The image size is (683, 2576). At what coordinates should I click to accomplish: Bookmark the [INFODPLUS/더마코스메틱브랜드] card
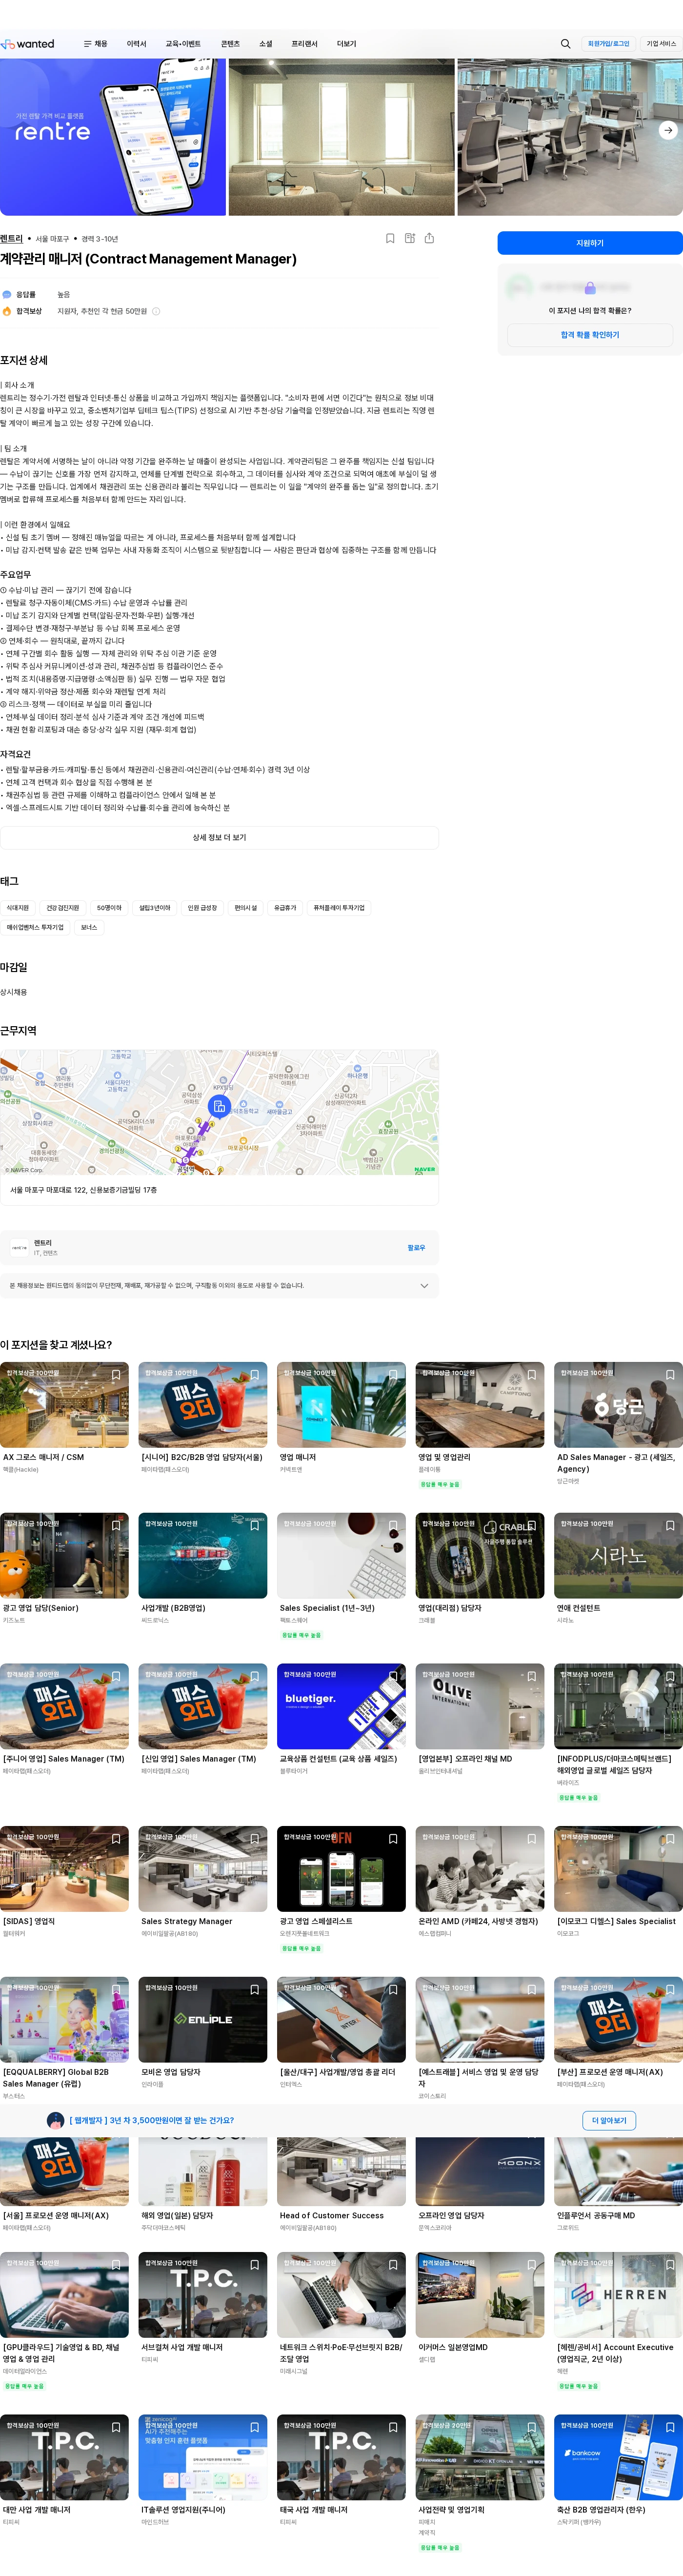click(670, 1676)
